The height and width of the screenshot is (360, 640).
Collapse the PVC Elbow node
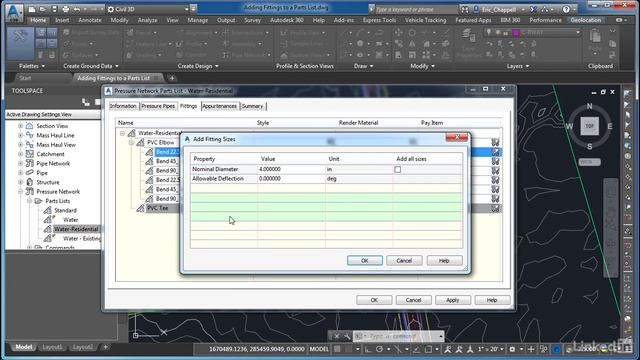[x=131, y=142]
